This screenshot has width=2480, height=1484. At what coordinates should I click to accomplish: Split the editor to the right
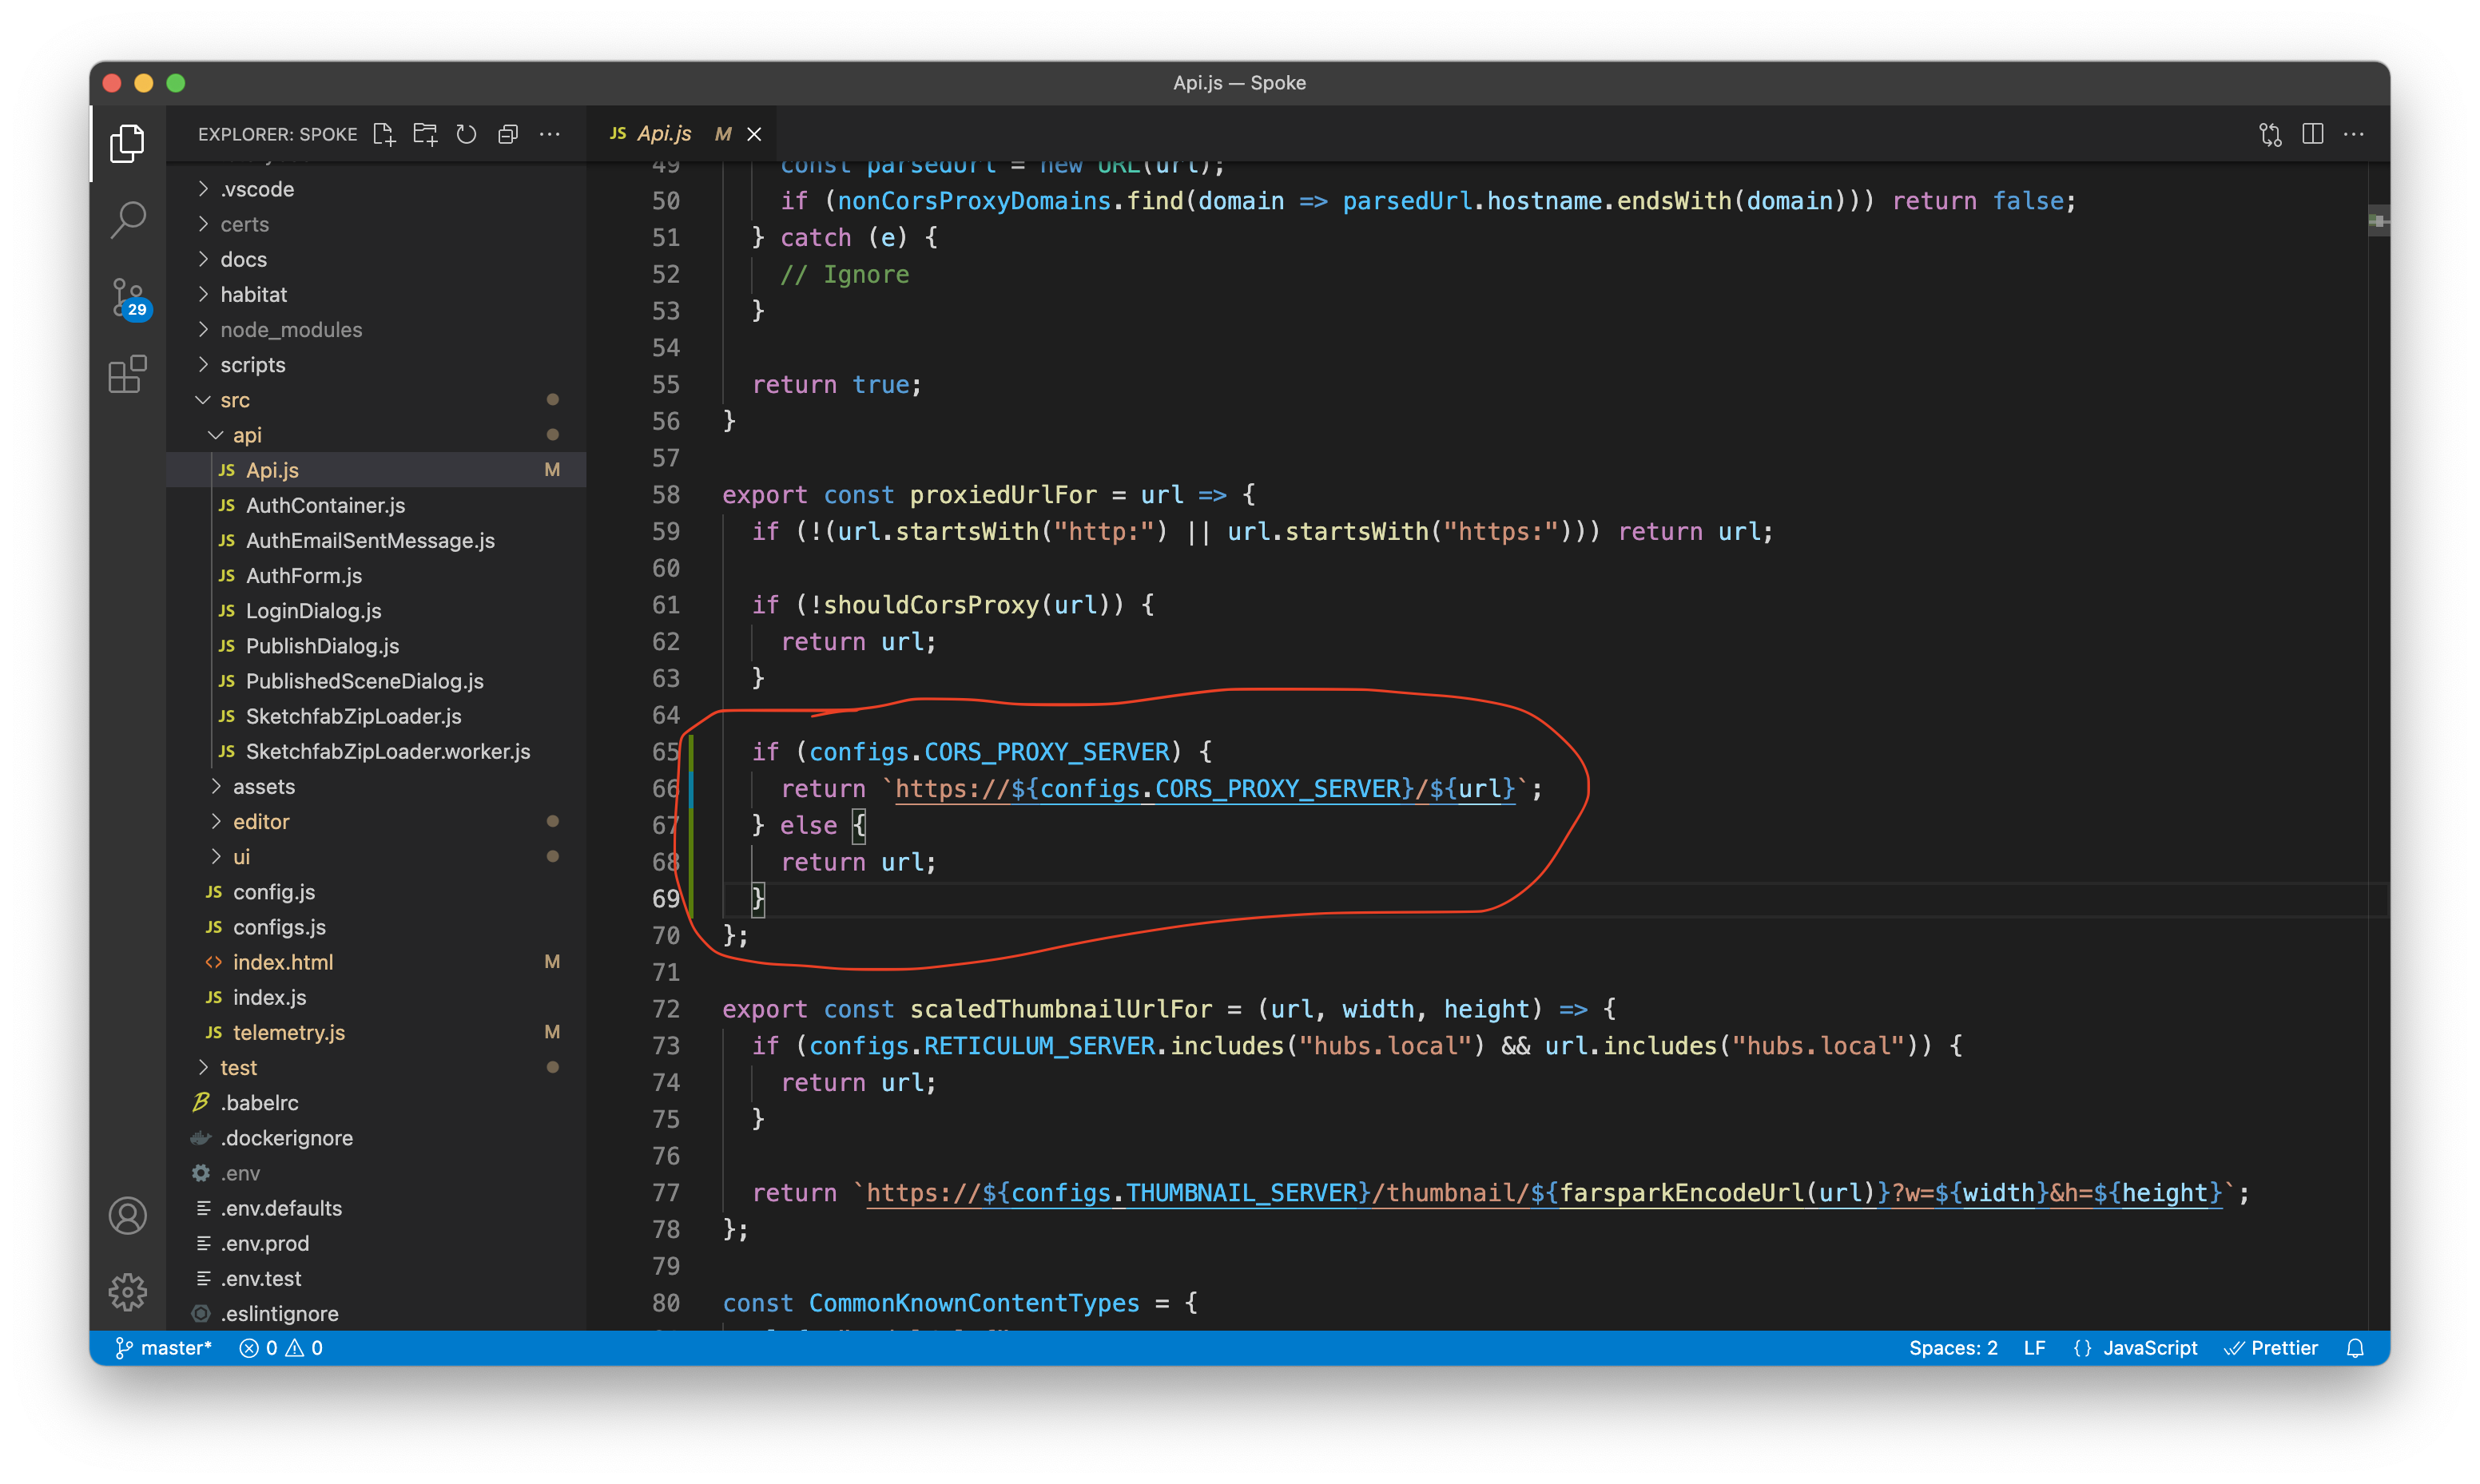(2312, 134)
